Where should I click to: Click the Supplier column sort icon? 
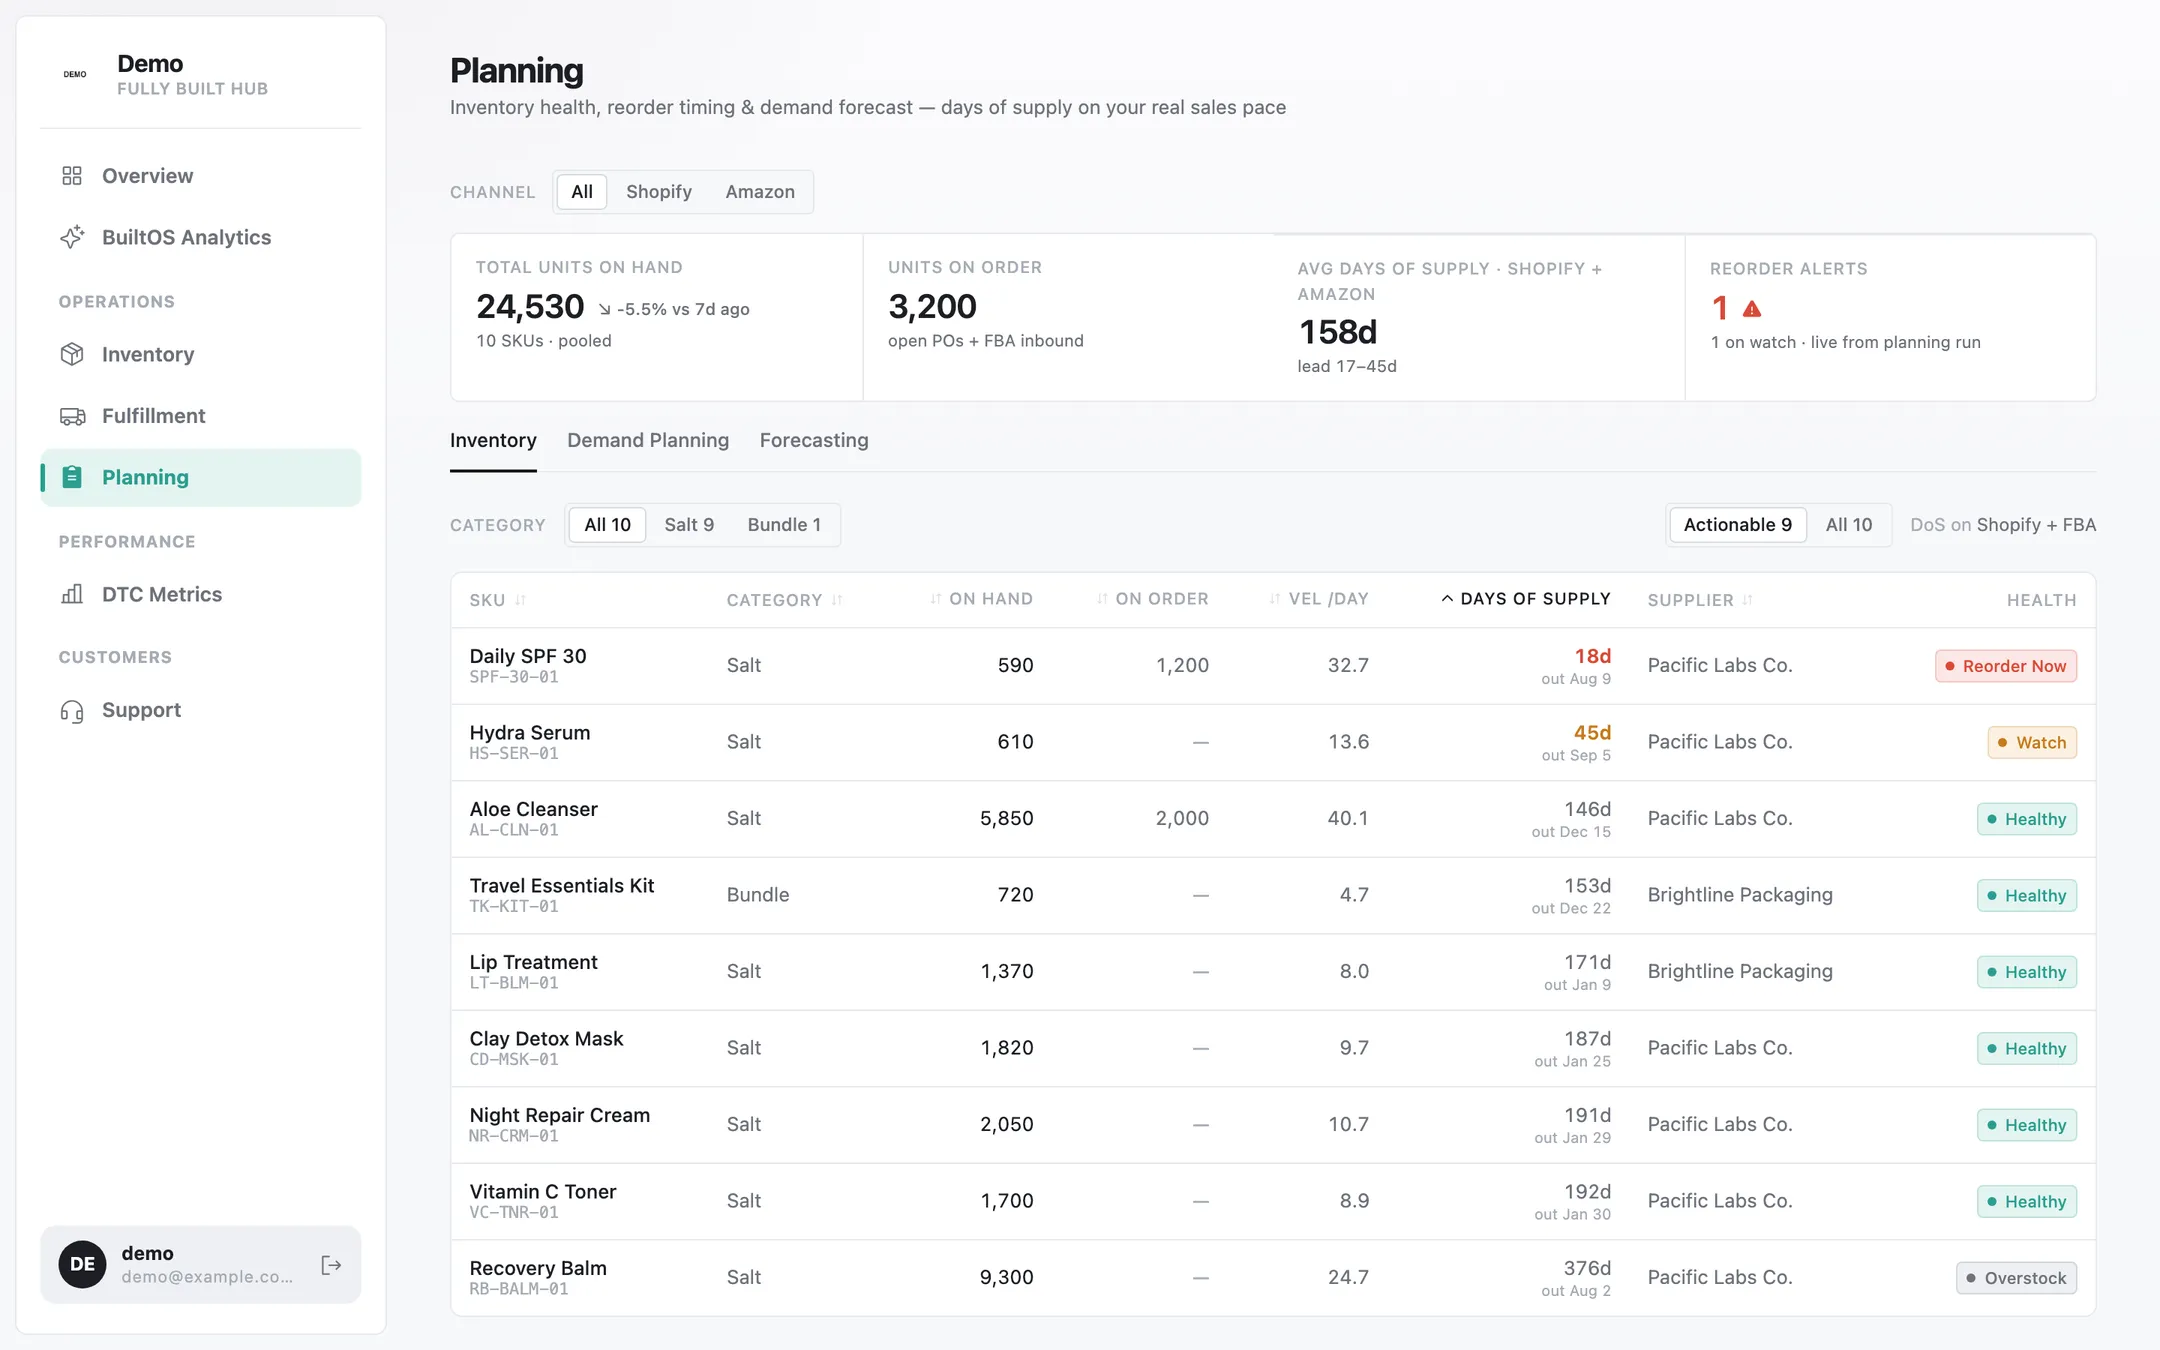(1748, 600)
